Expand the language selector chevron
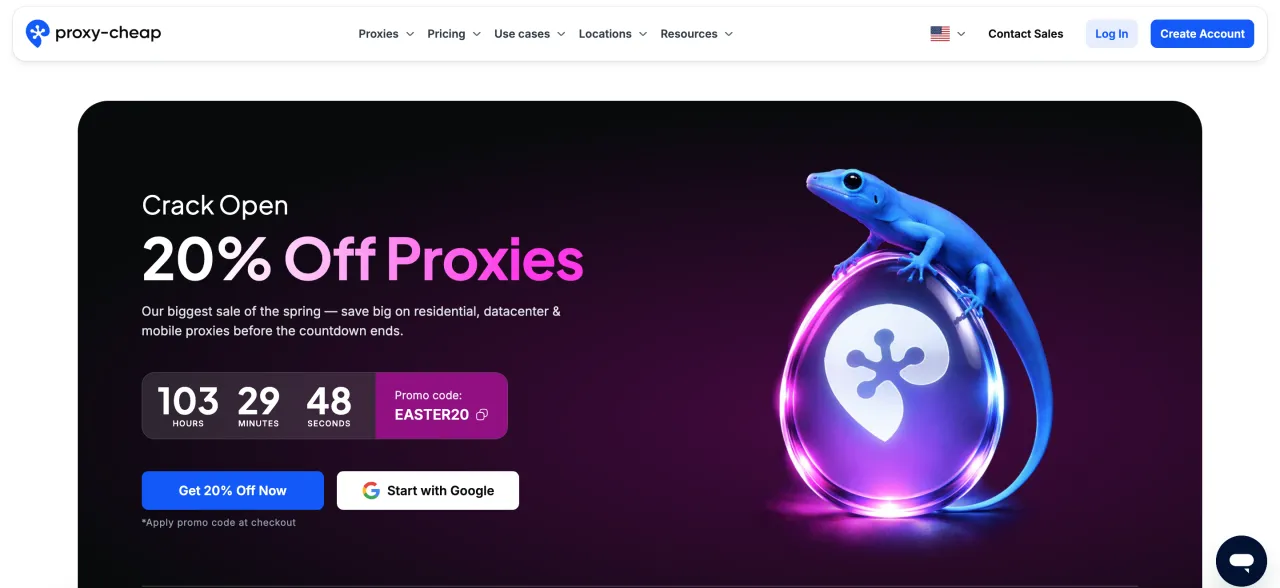Viewport: 1280px width, 588px height. click(961, 34)
